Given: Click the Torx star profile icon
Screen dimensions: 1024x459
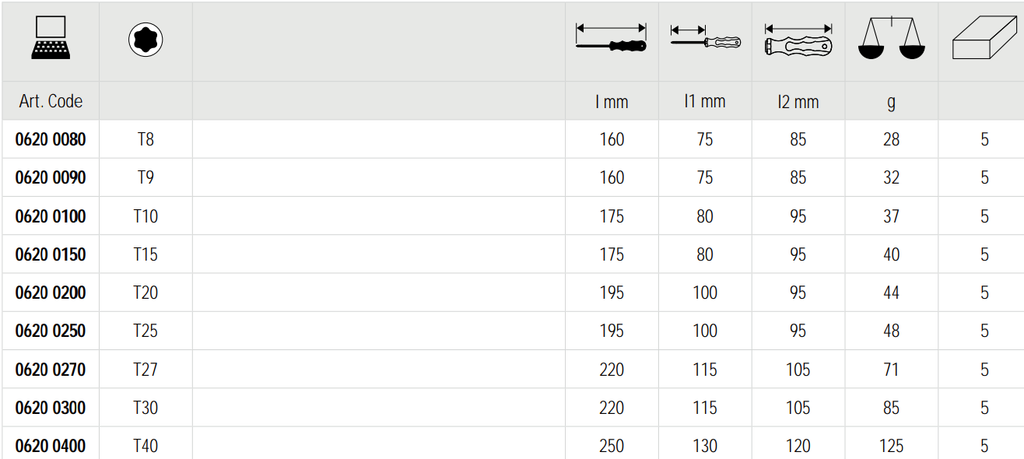Looking at the screenshot, I should pos(146,40).
